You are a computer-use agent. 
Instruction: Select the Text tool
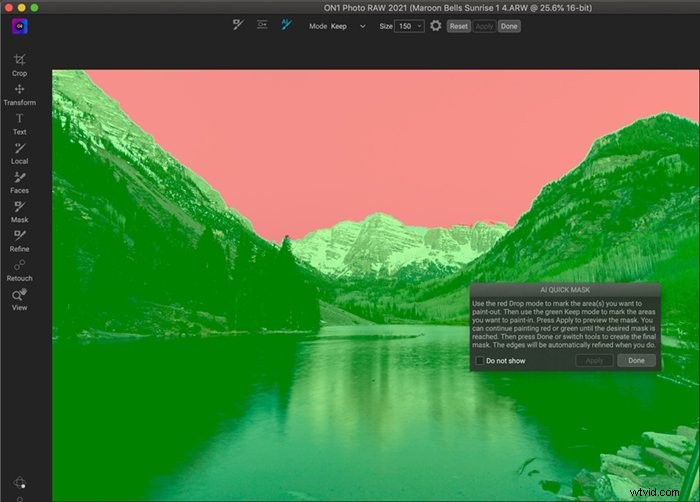click(x=19, y=124)
